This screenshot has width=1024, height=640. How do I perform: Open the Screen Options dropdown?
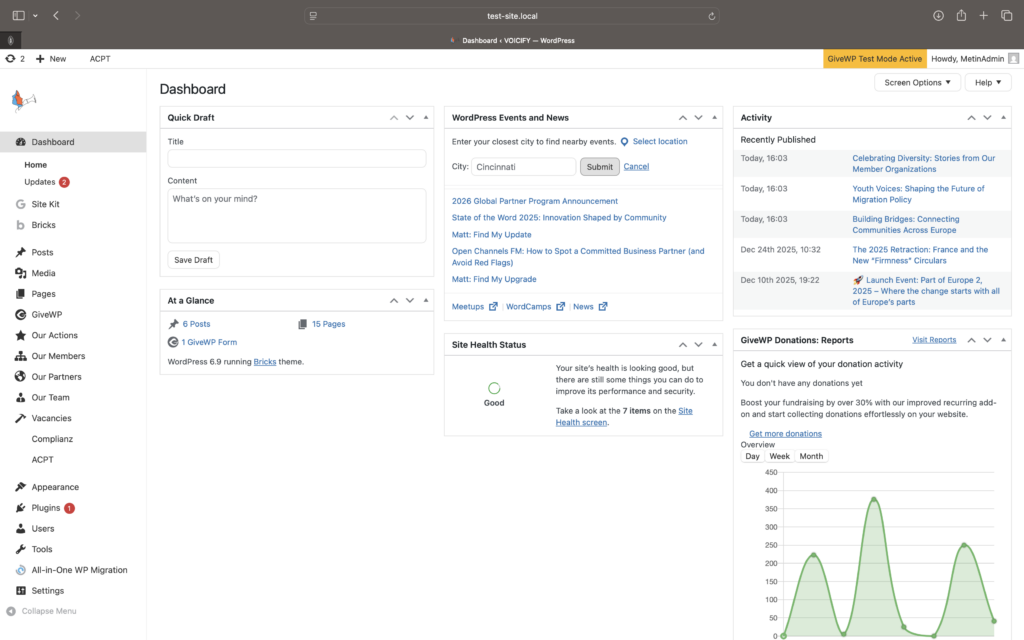click(x=917, y=82)
